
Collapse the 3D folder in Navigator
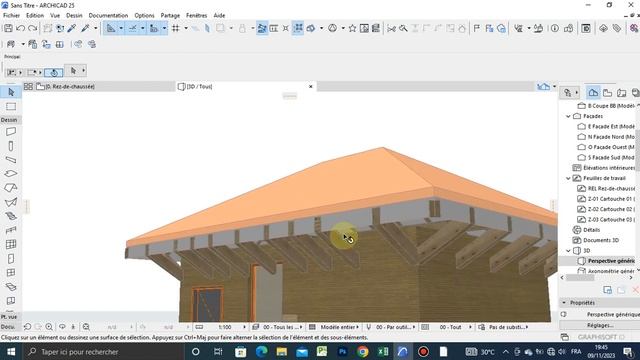point(568,251)
